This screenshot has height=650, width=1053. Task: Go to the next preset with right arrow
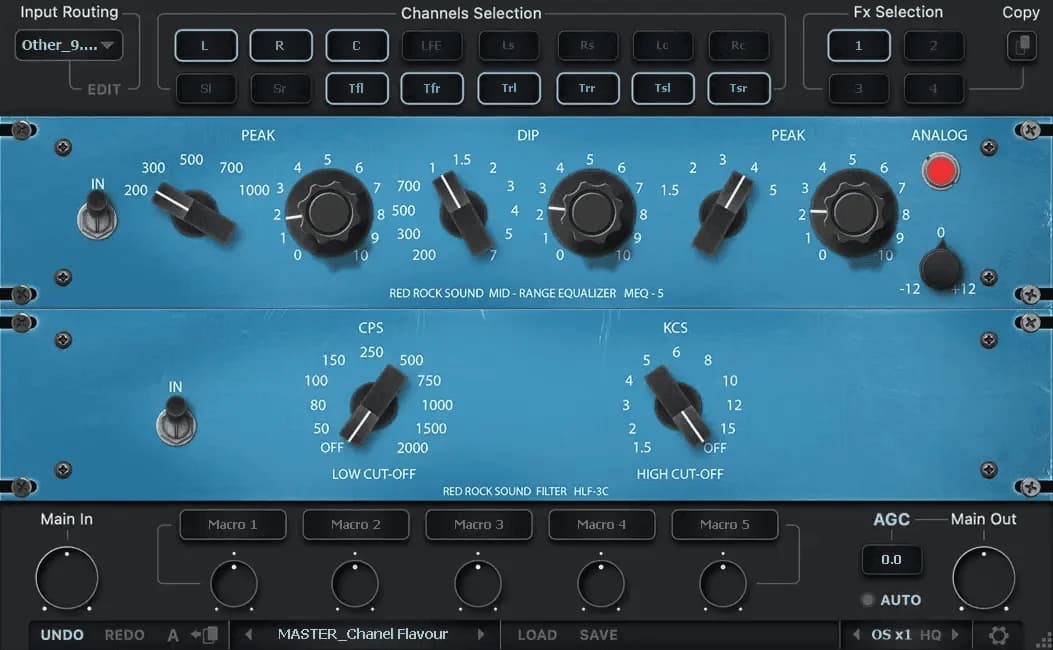(x=481, y=635)
